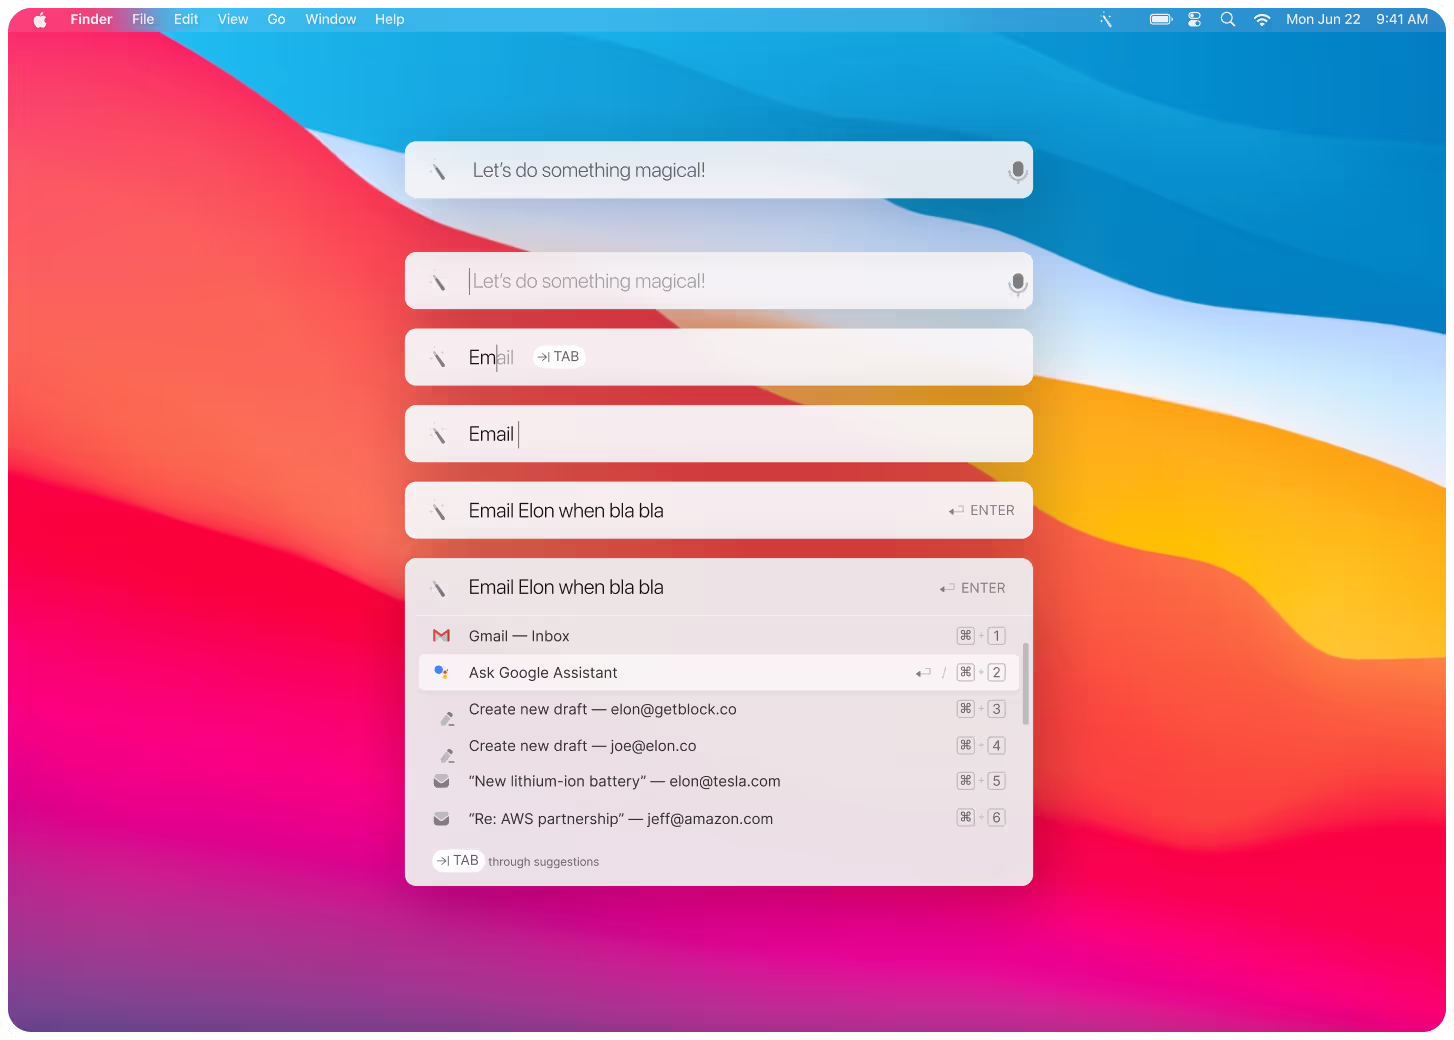Click the 'through suggestions' hint text
The height and width of the screenshot is (1040, 1454).
pyautogui.click(x=543, y=862)
